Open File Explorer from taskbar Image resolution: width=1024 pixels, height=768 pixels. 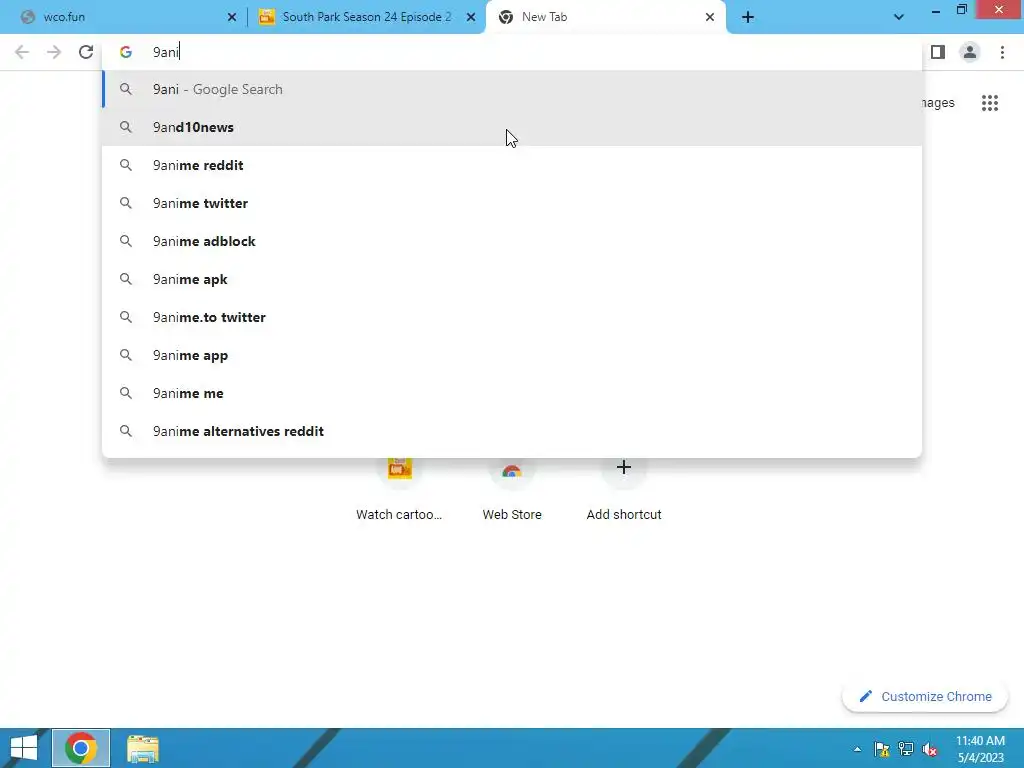tap(142, 748)
